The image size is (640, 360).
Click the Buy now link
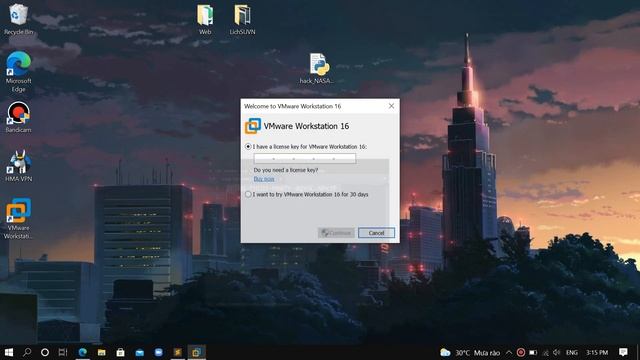point(264,179)
